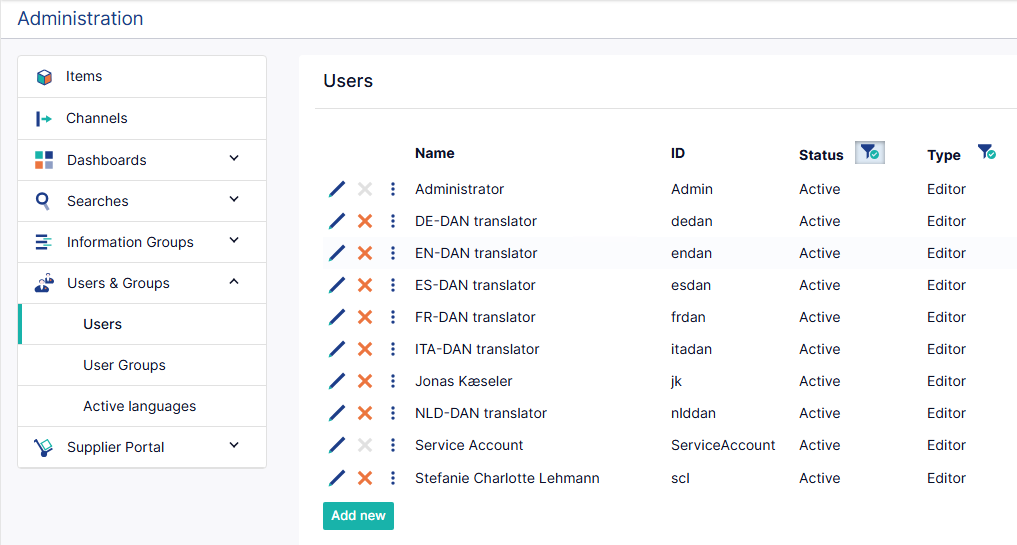The width and height of the screenshot is (1017, 545).
Task: Click the name 'Jonas Kæseler'
Action: pos(464,381)
